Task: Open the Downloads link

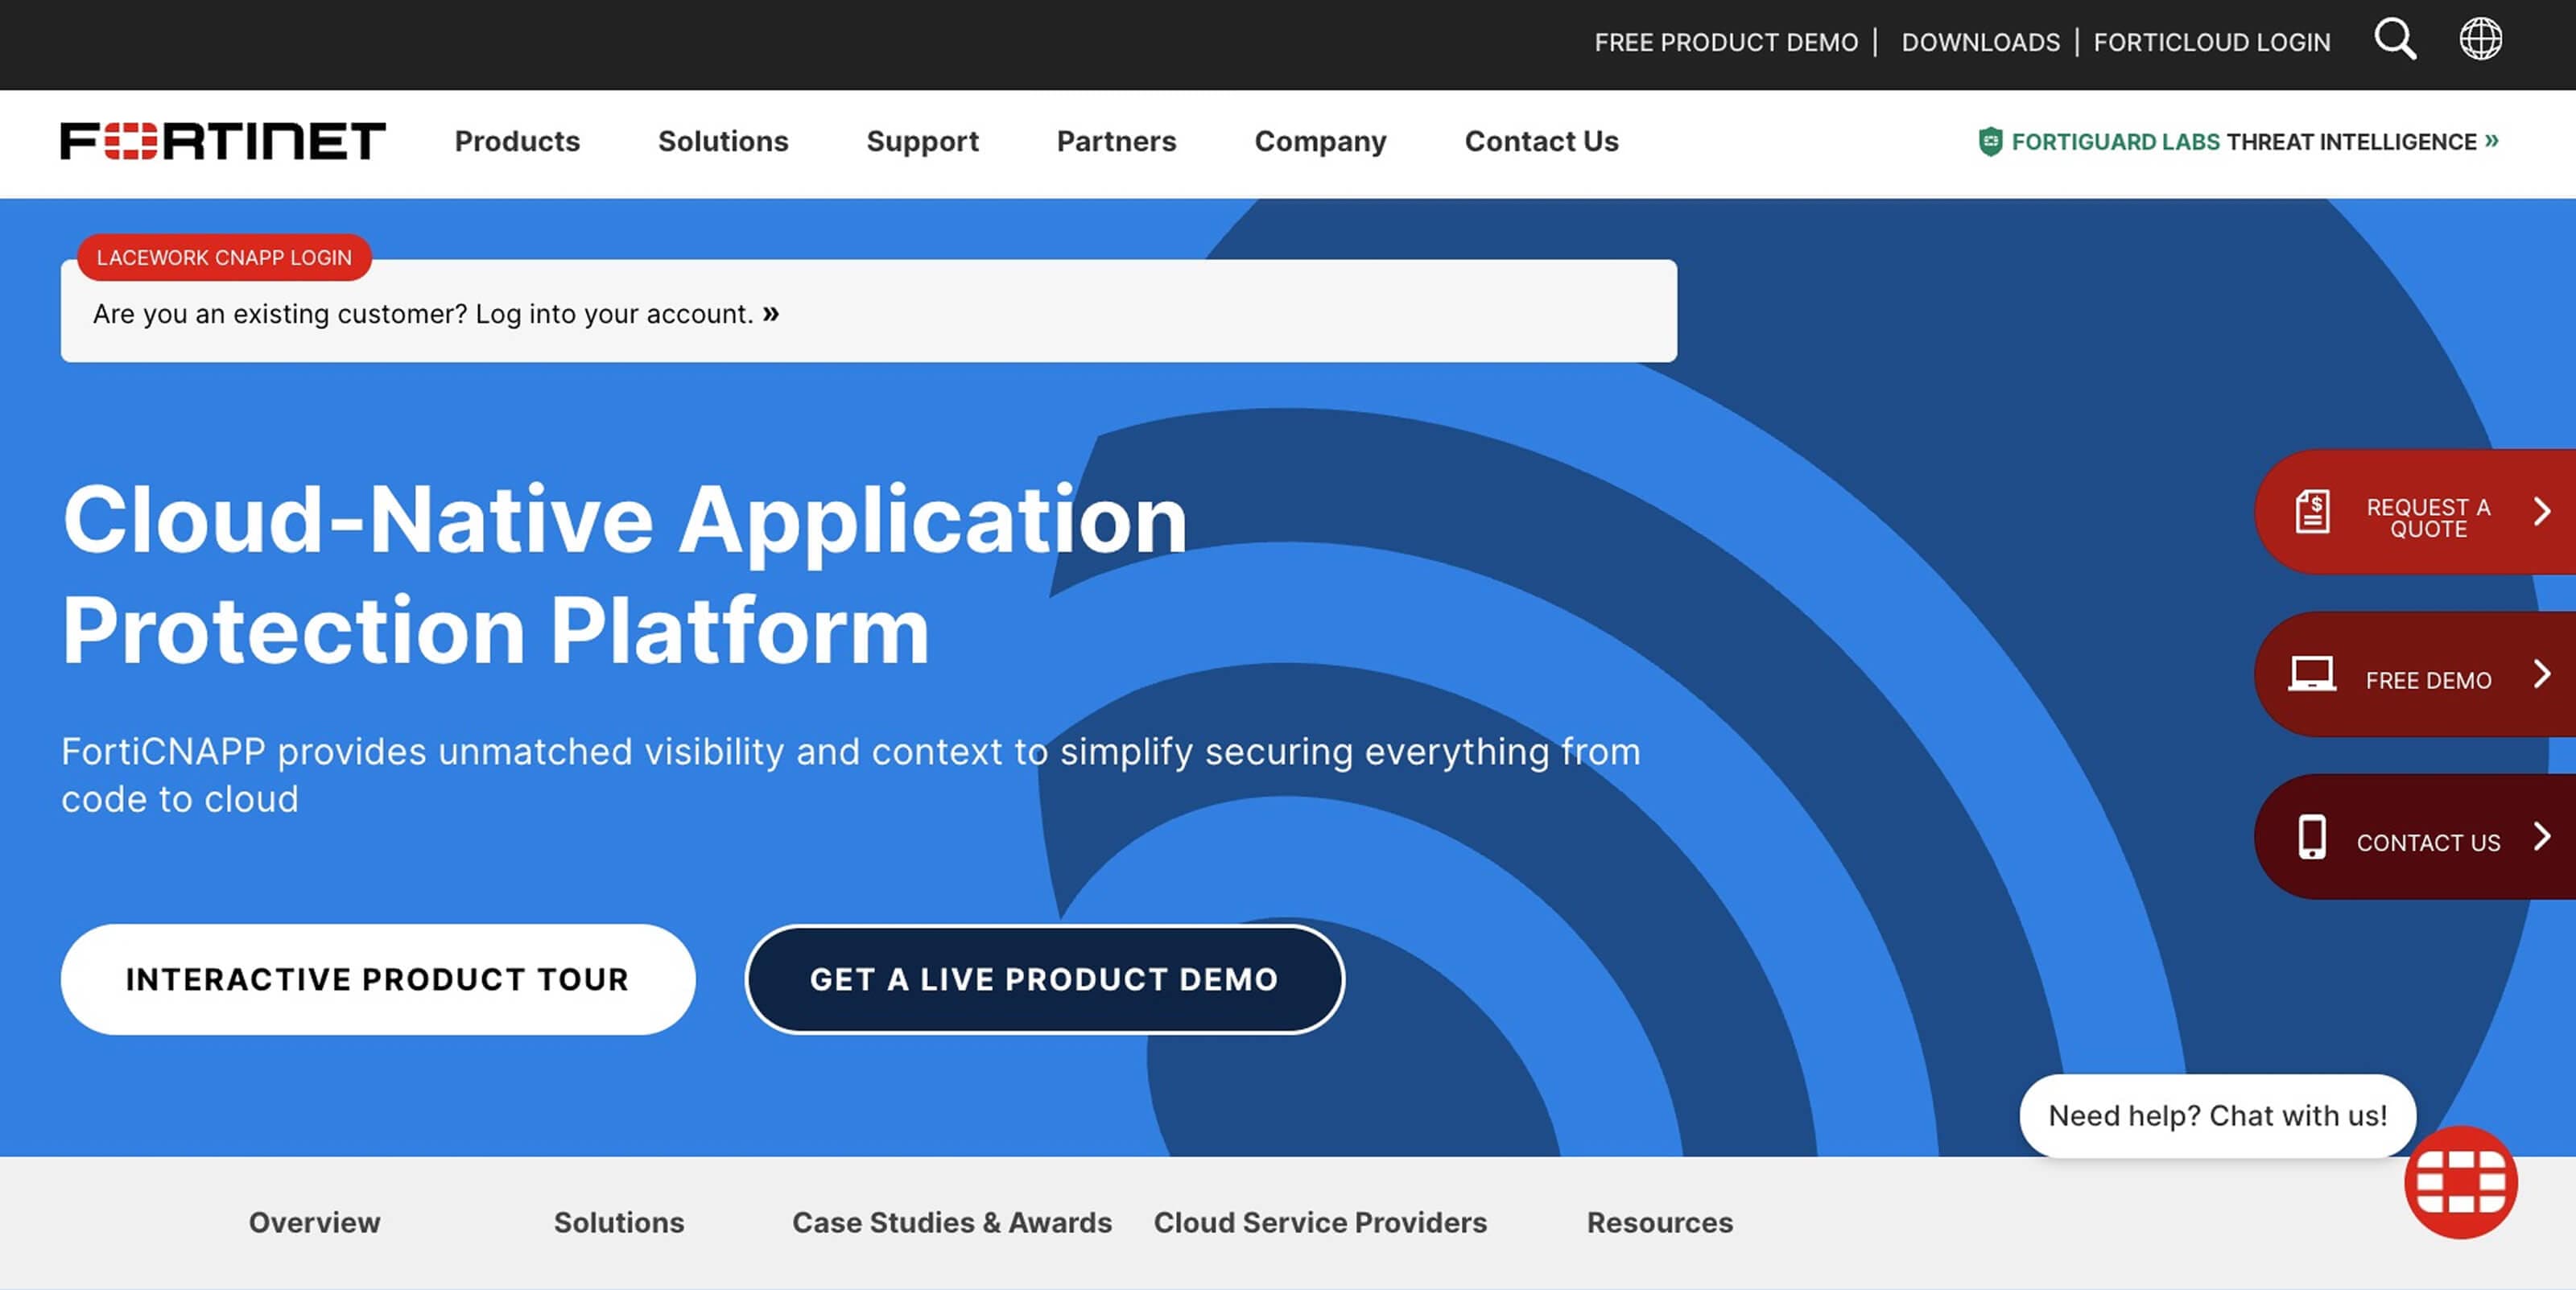Action: [1980, 42]
